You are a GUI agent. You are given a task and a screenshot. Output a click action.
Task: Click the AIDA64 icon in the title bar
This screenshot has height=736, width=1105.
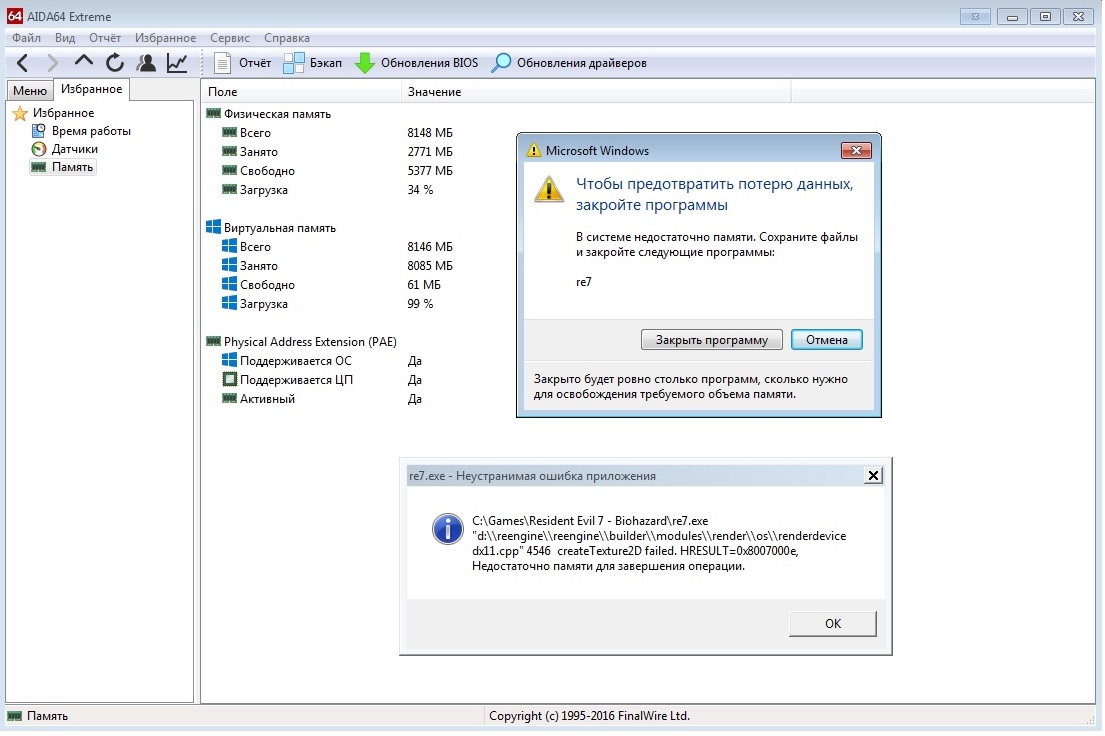point(14,16)
